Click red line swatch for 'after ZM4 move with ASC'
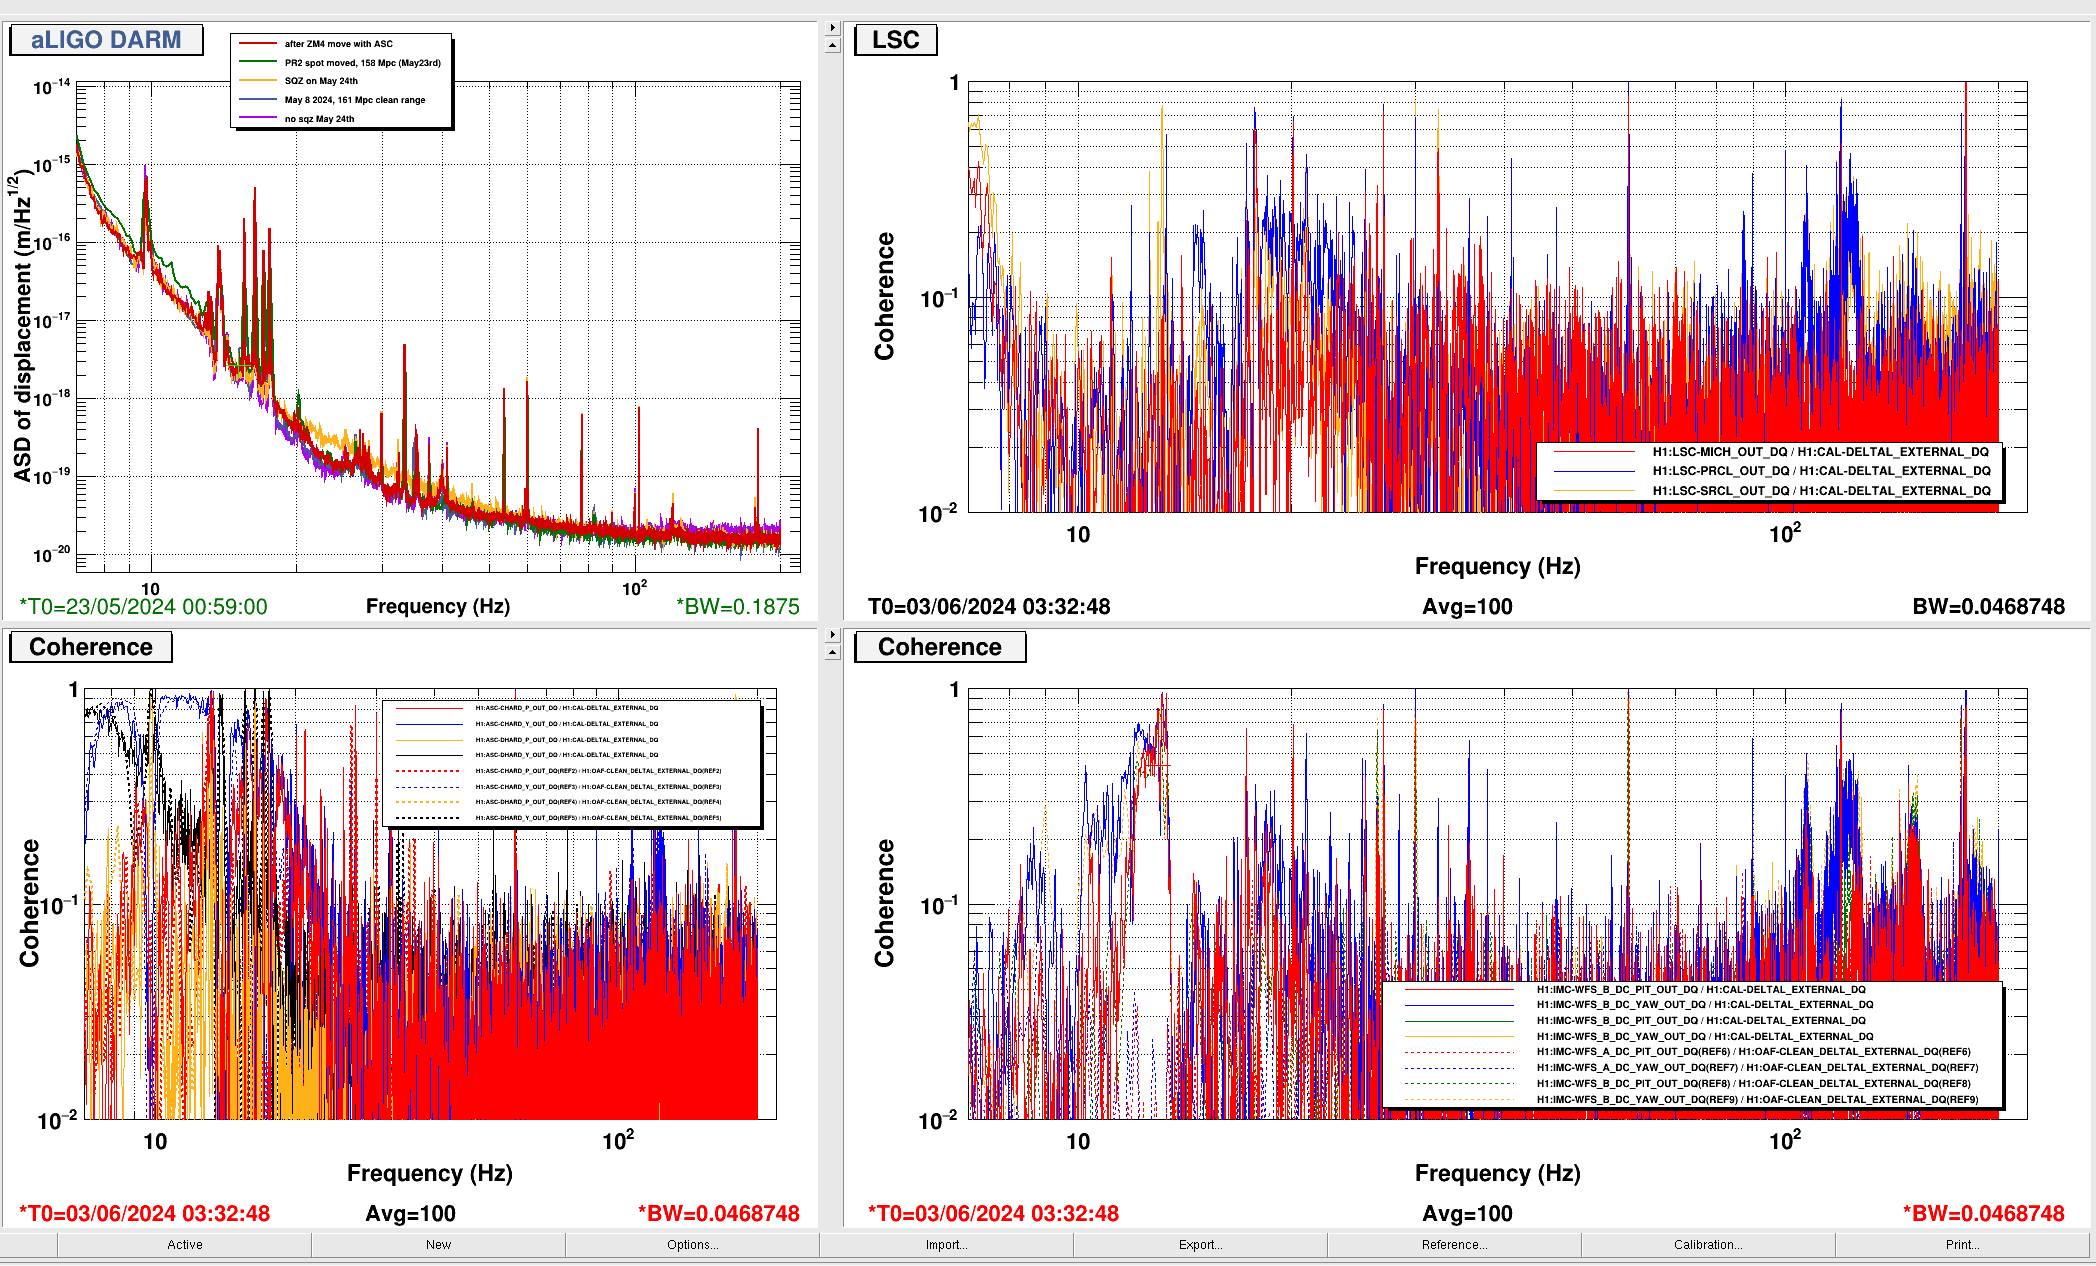2096x1266 pixels. click(258, 44)
